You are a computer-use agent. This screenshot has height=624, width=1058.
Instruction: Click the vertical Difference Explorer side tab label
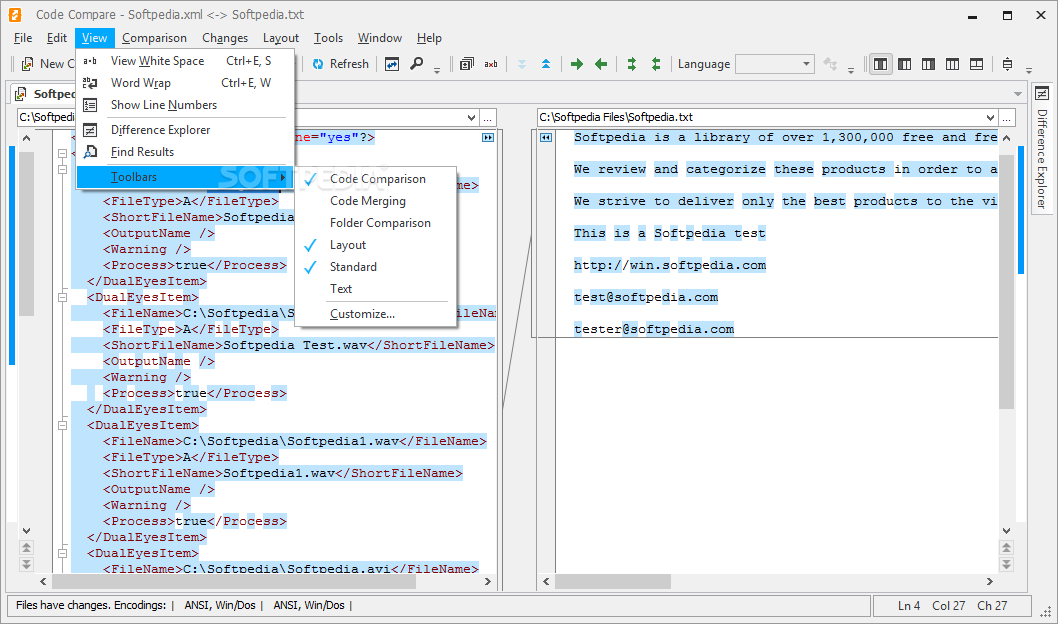[1042, 159]
